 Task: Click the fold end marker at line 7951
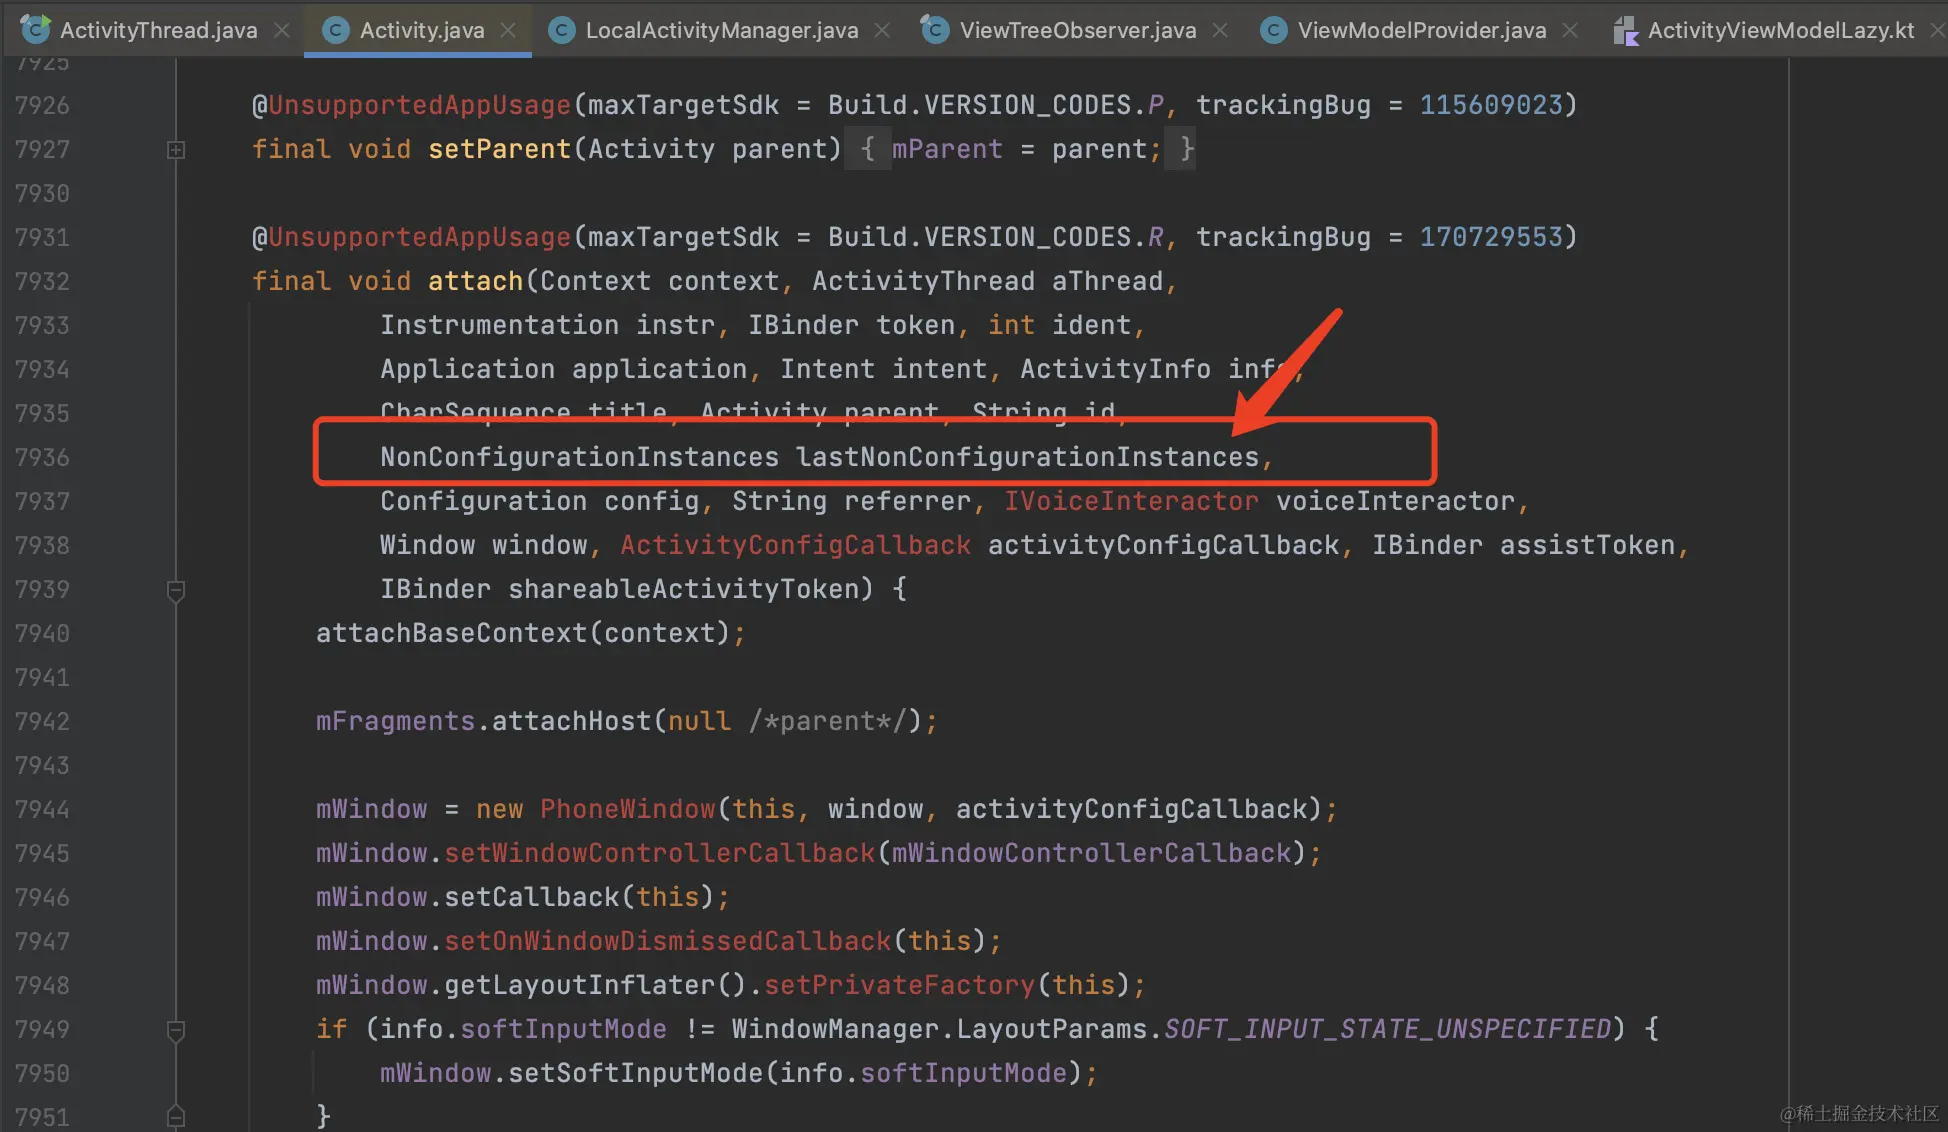coord(176,1116)
